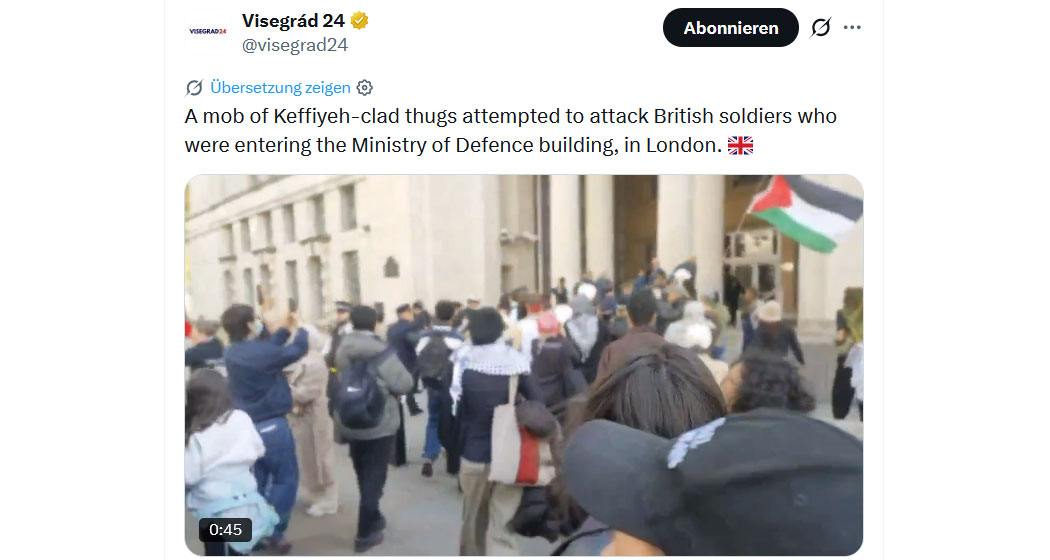Screen dimensions: 1050x560
Task: Open the Visegrád 24 profile avatar
Action: click(x=208, y=31)
